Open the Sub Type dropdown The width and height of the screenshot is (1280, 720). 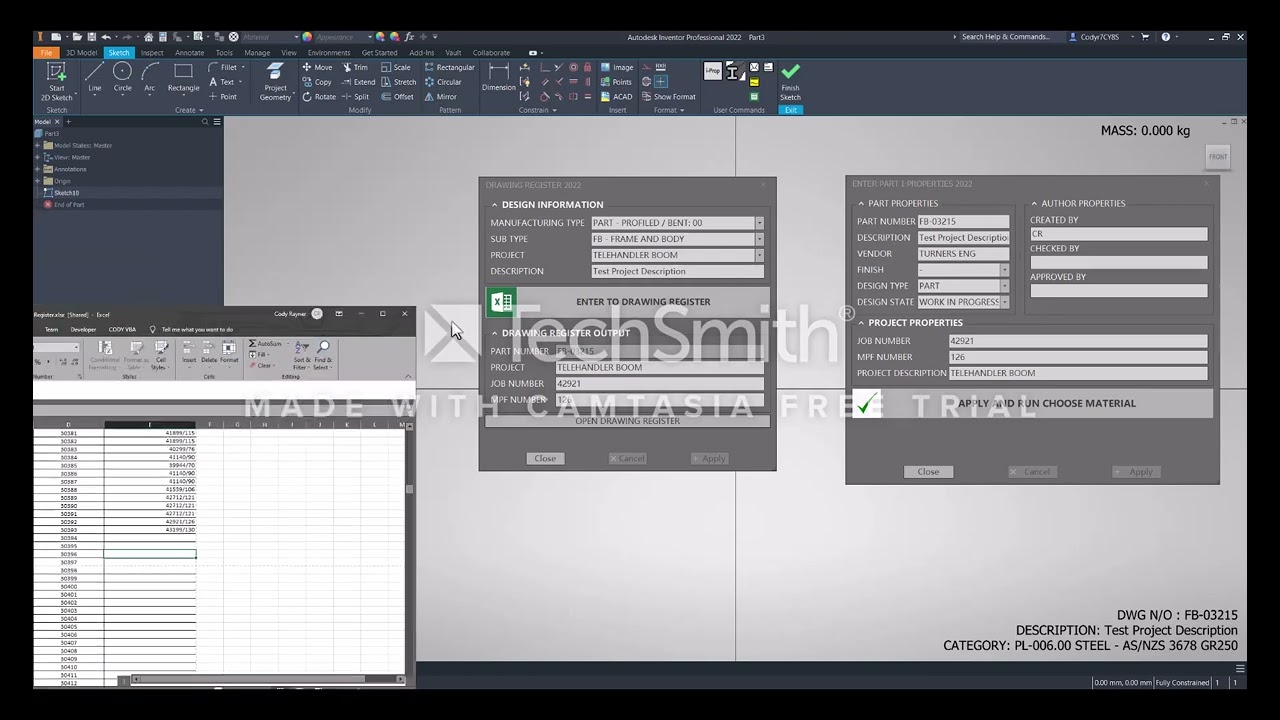coord(759,239)
